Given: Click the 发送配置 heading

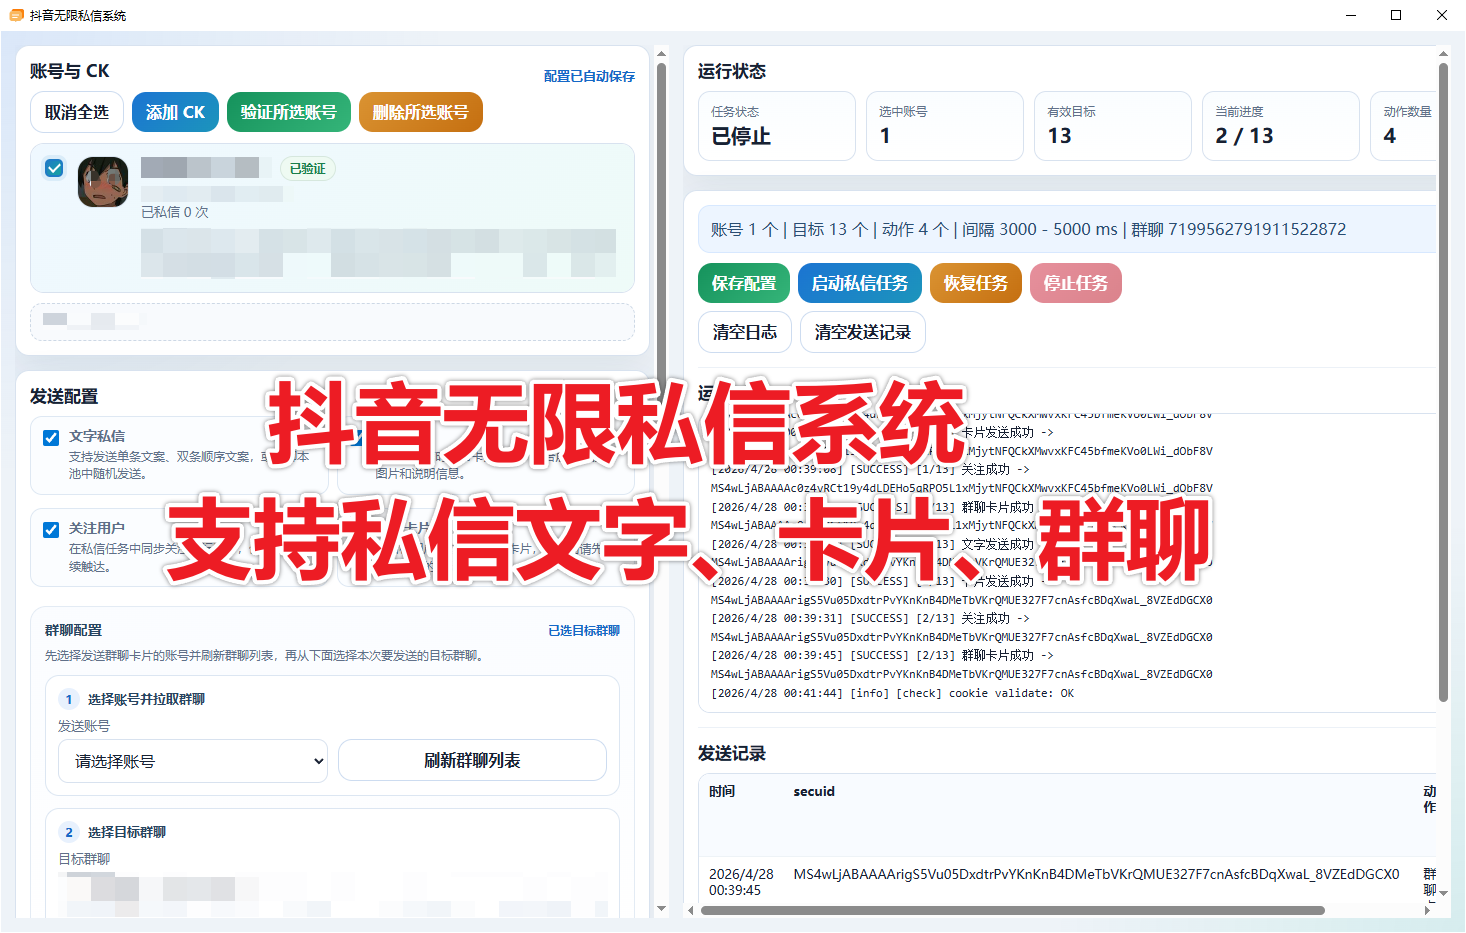Looking at the screenshot, I should point(64,397).
